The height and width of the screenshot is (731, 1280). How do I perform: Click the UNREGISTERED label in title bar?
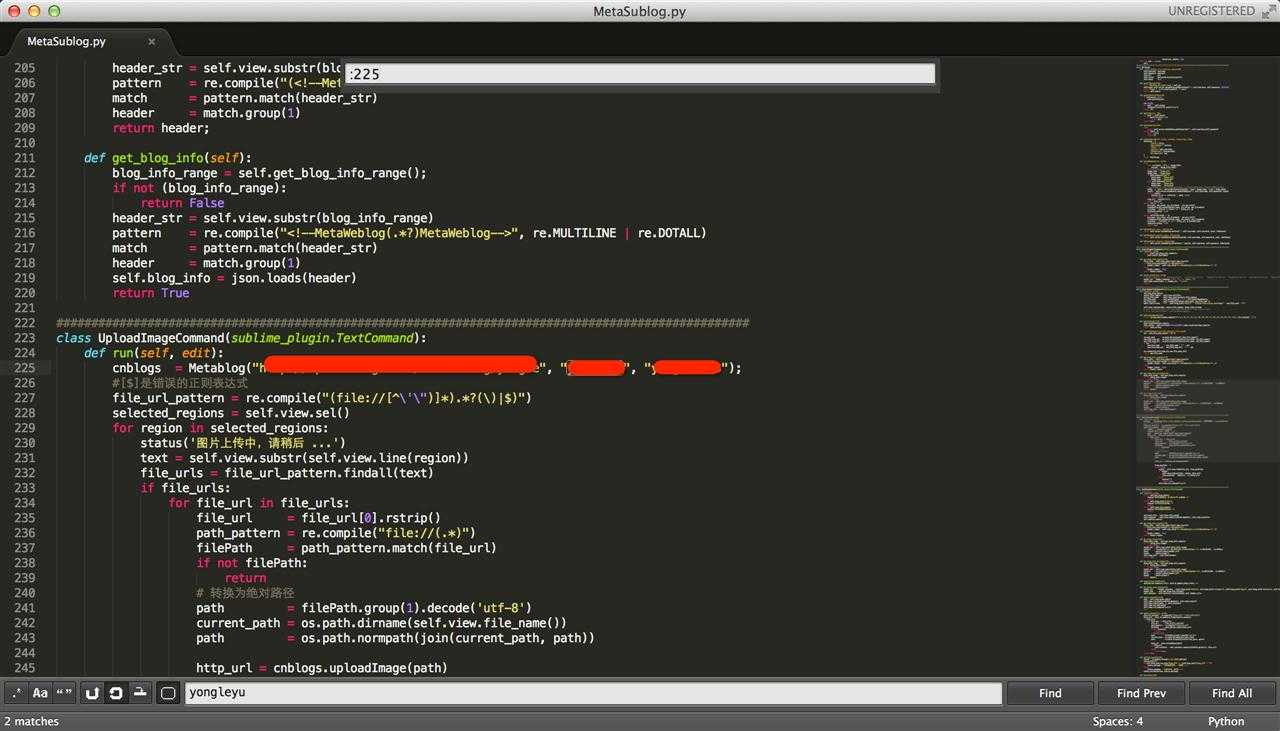pyautogui.click(x=1211, y=11)
